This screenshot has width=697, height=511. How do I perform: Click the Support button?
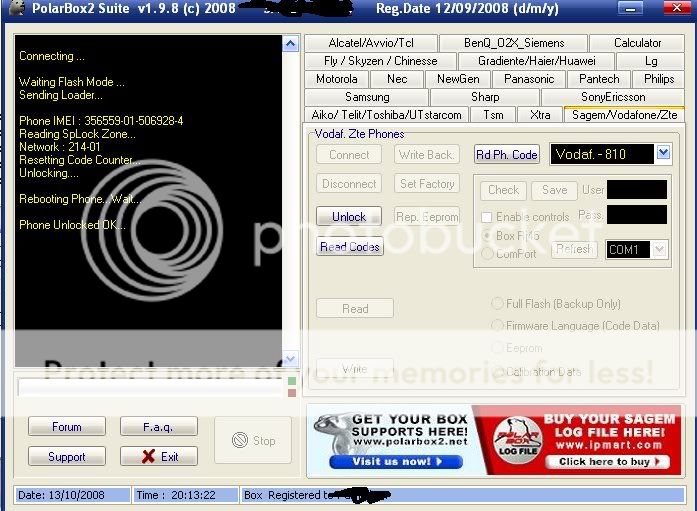[x=67, y=456]
